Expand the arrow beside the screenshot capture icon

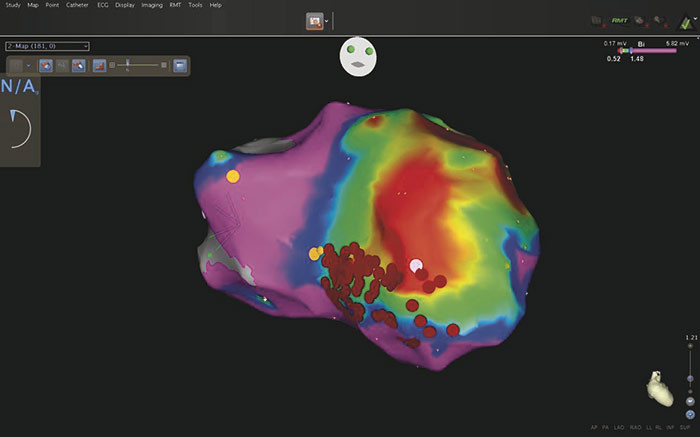[328, 20]
